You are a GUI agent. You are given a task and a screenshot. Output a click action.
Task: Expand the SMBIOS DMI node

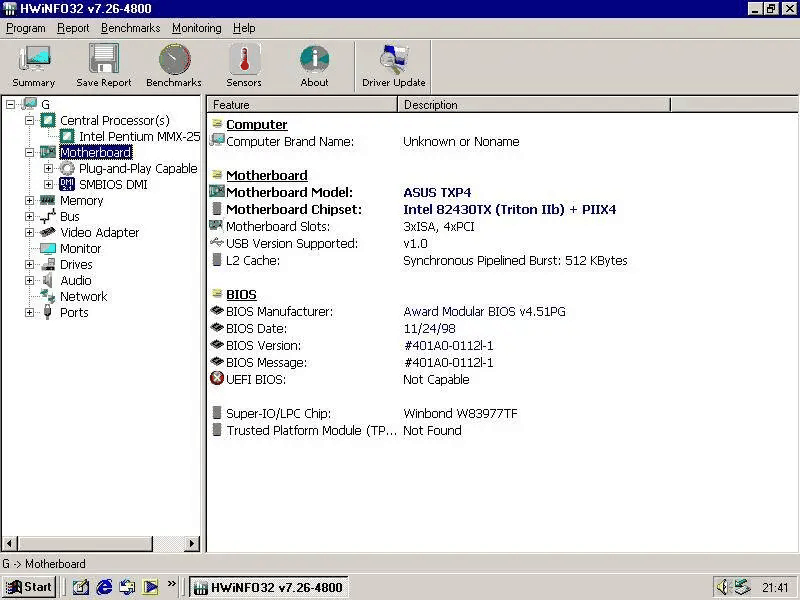coord(49,185)
